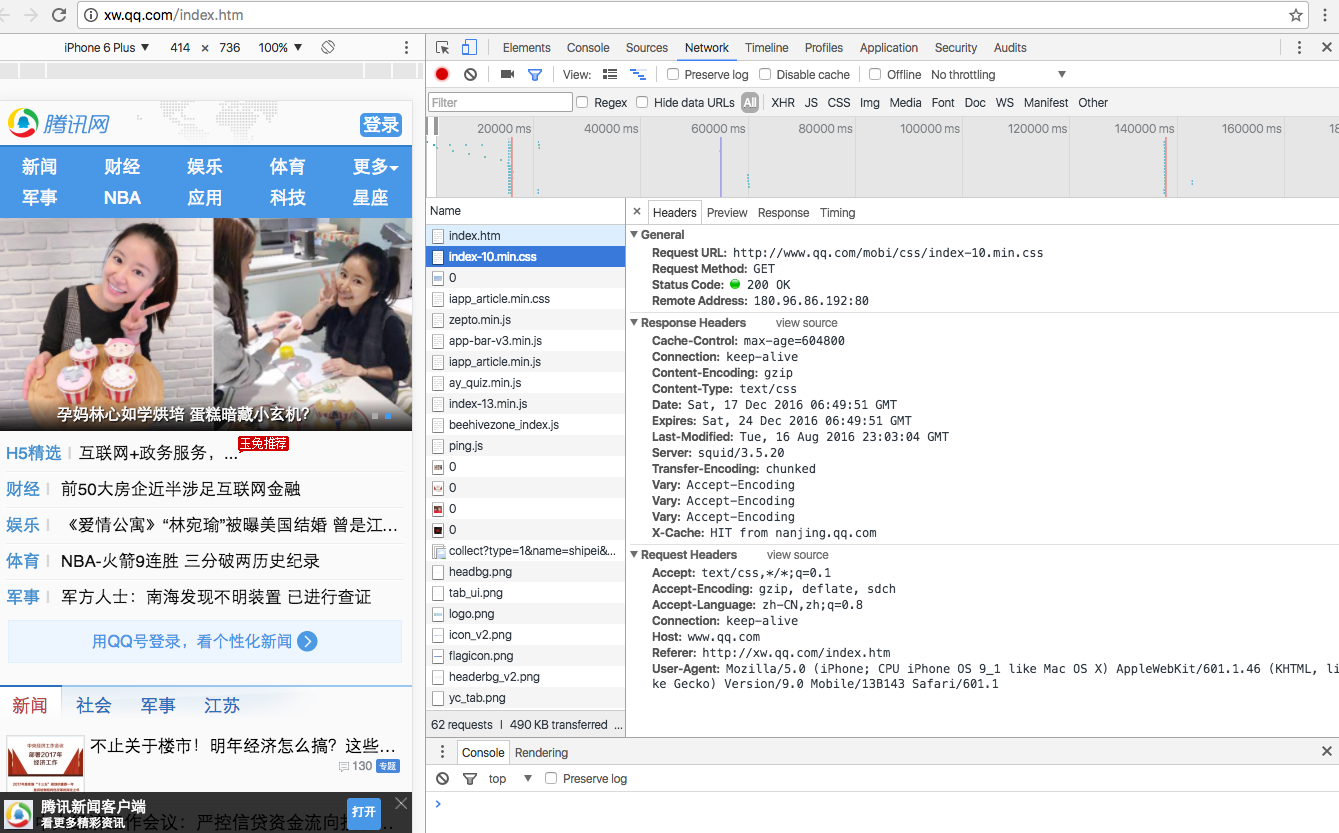Activate the inspect element picker
Image resolution: width=1339 pixels, height=833 pixels.
443,47
